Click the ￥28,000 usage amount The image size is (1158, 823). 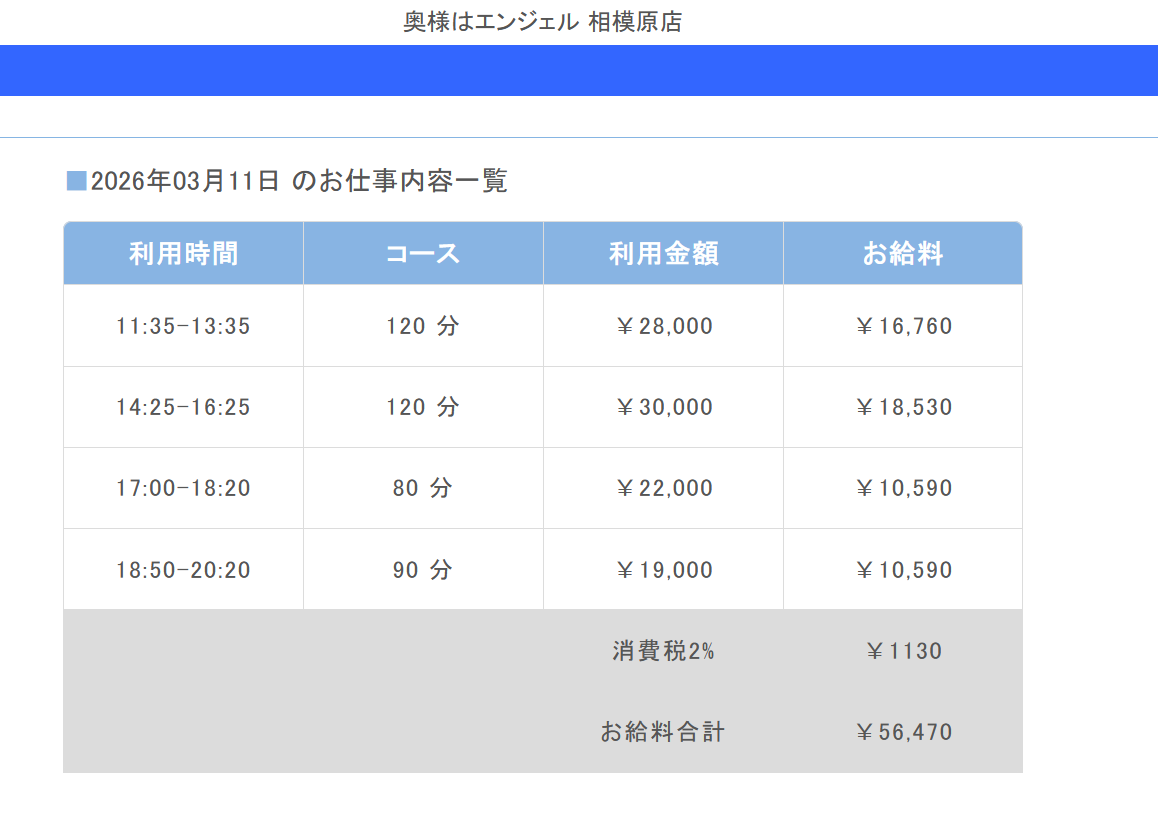pyautogui.click(x=663, y=326)
